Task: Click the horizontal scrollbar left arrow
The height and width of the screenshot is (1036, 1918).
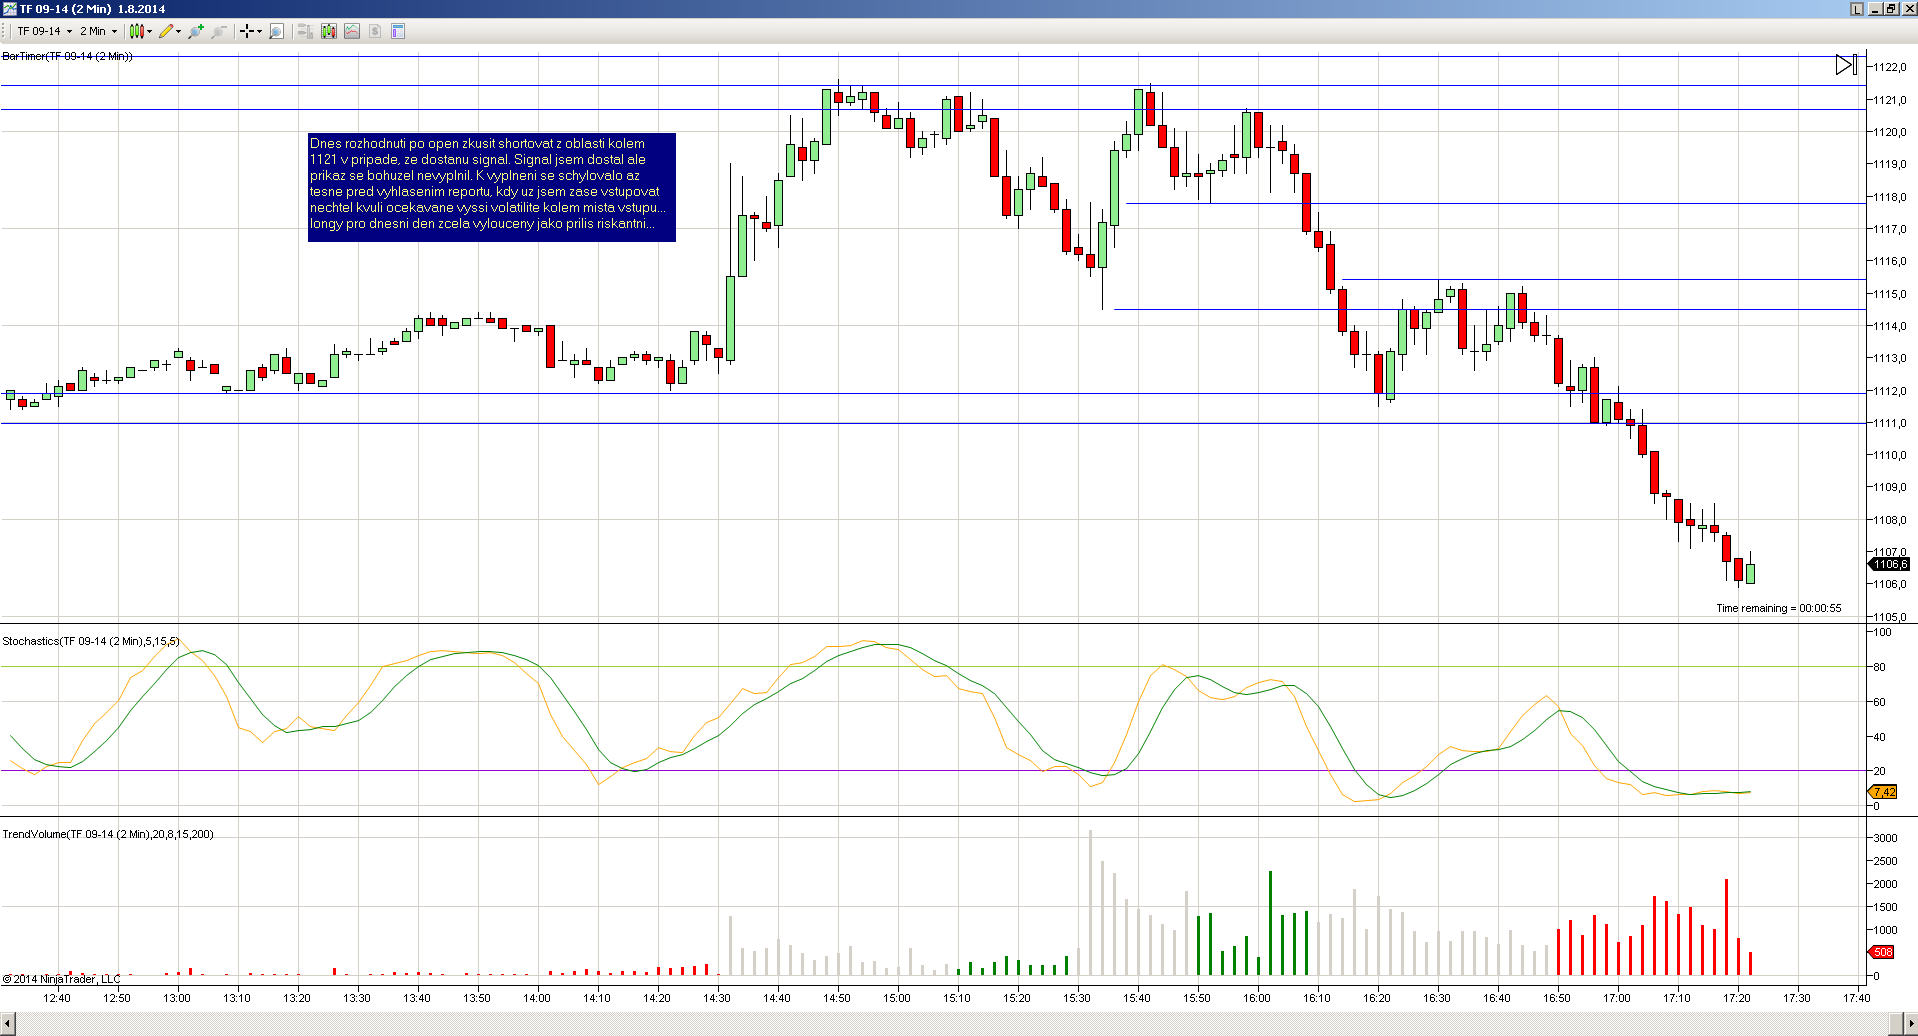Action: (x=8, y=1025)
